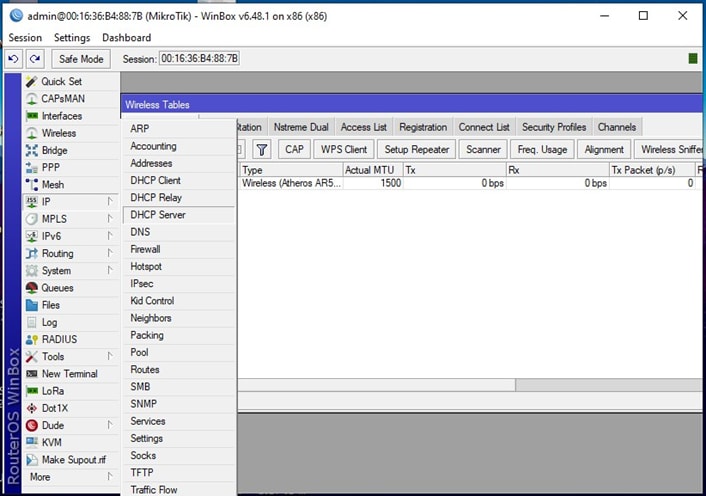Click the Make Supout.rif icon
The image size is (706, 496).
pyautogui.click(x=32, y=460)
